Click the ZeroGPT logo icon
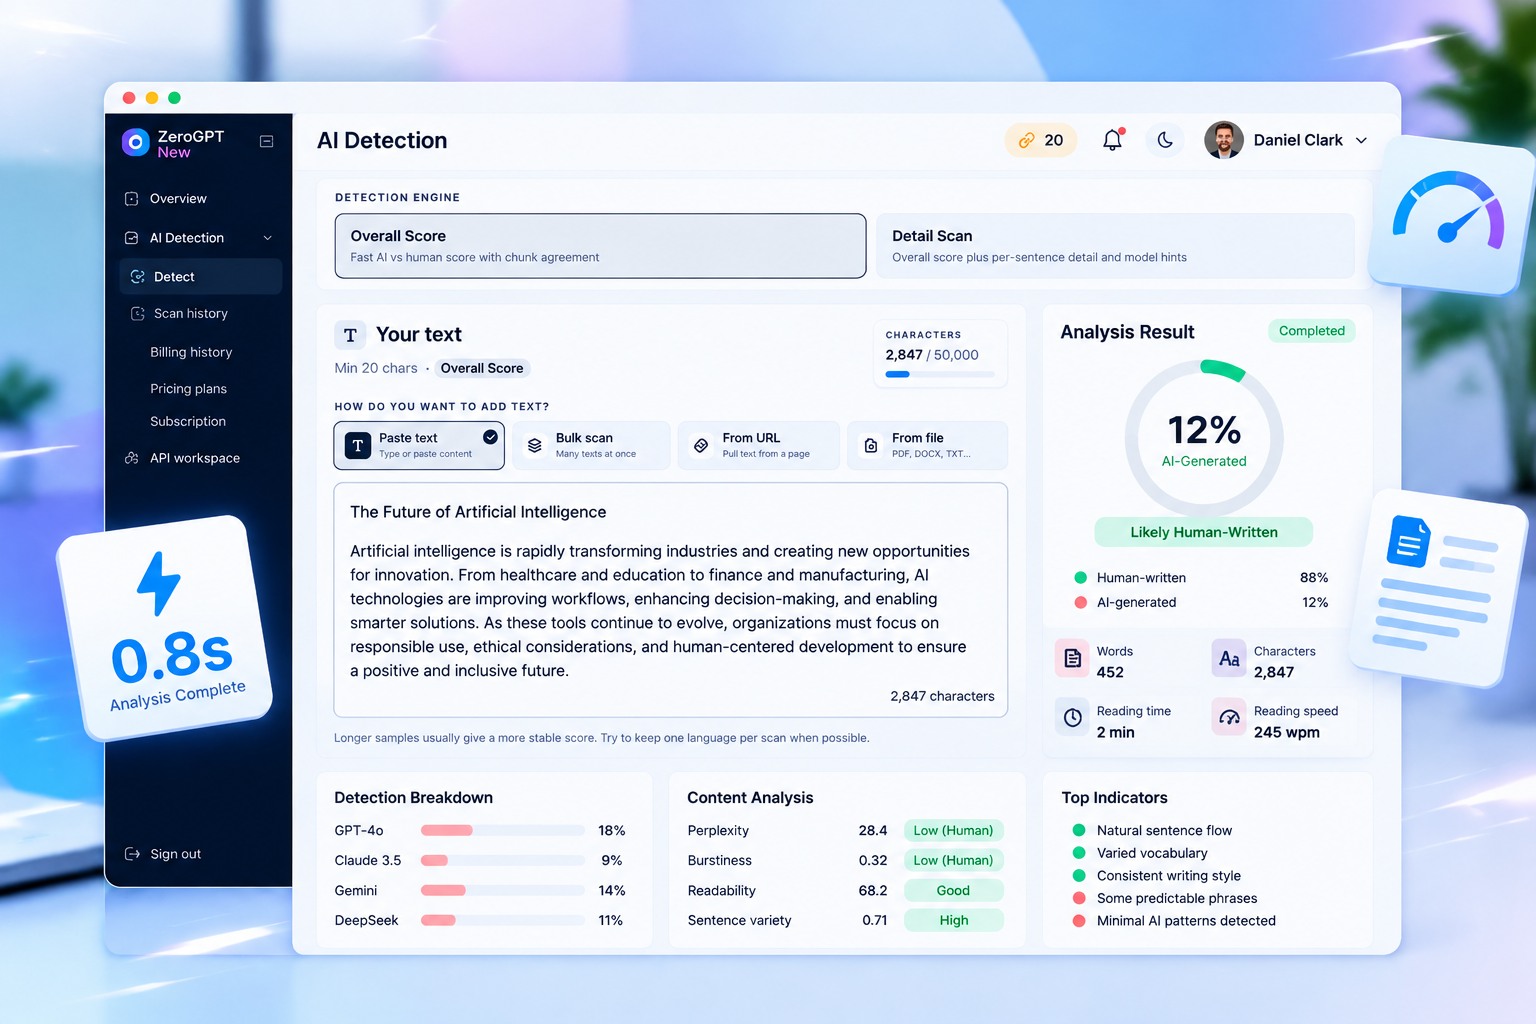1536x1024 pixels. 136,143
